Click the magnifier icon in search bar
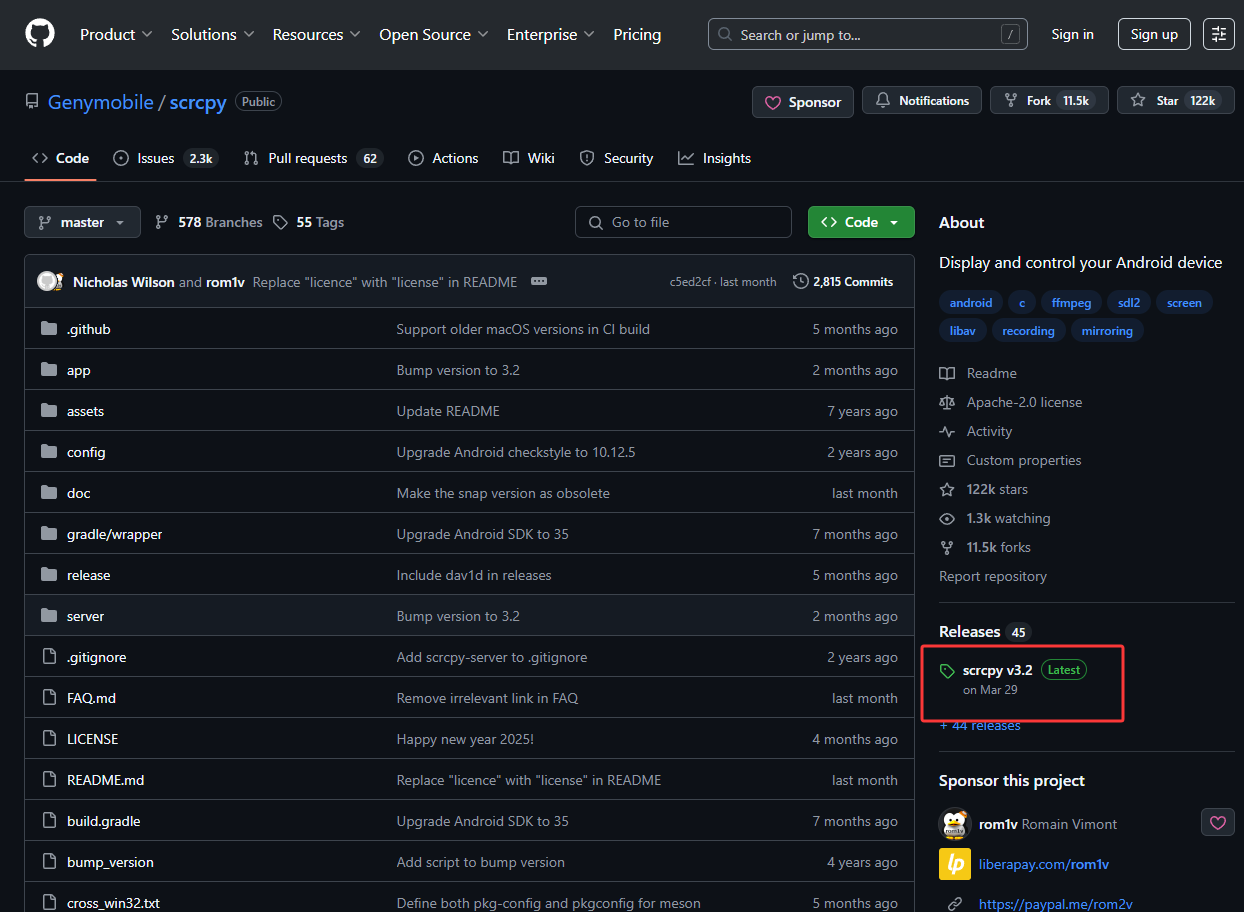The width and height of the screenshot is (1244, 912). coord(726,34)
